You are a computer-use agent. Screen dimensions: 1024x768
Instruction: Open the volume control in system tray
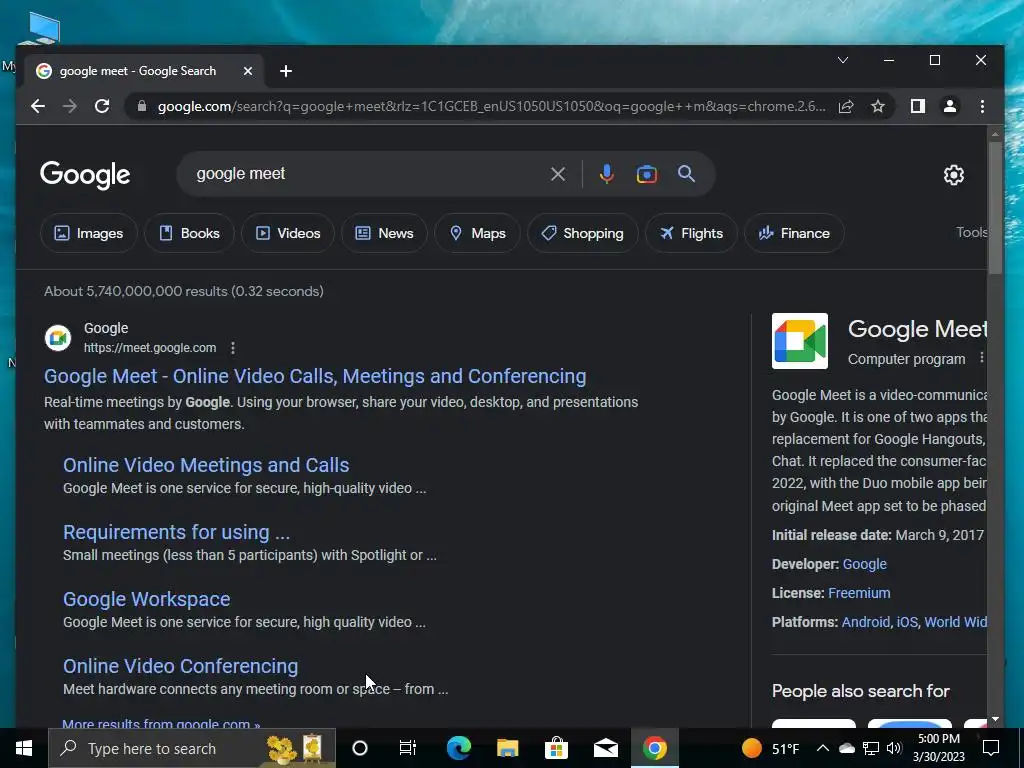[895, 748]
